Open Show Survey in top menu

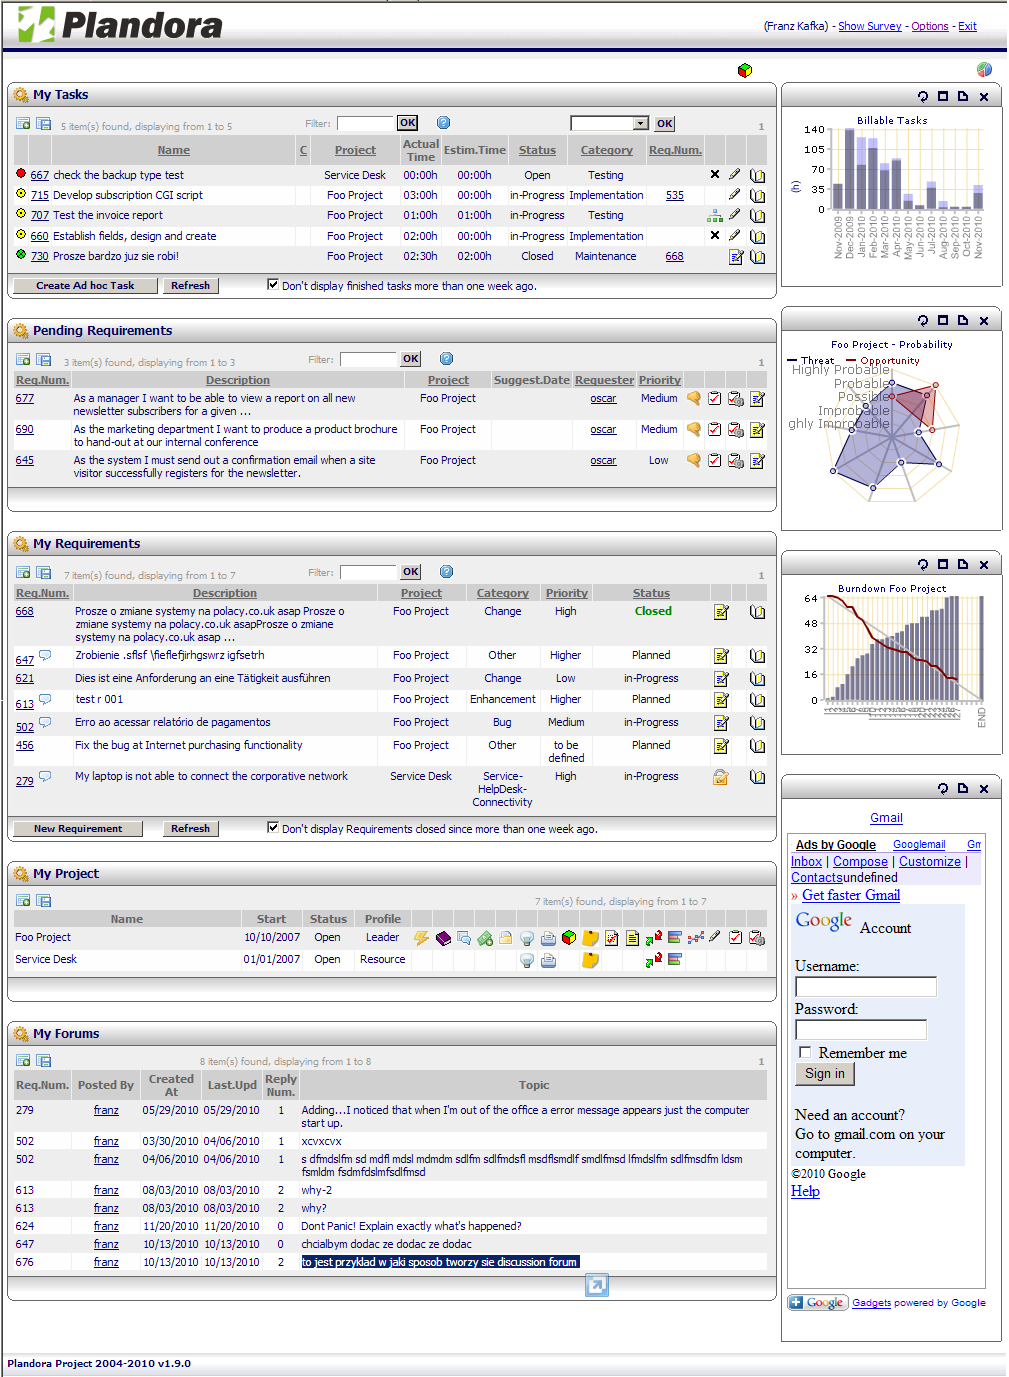(x=869, y=26)
